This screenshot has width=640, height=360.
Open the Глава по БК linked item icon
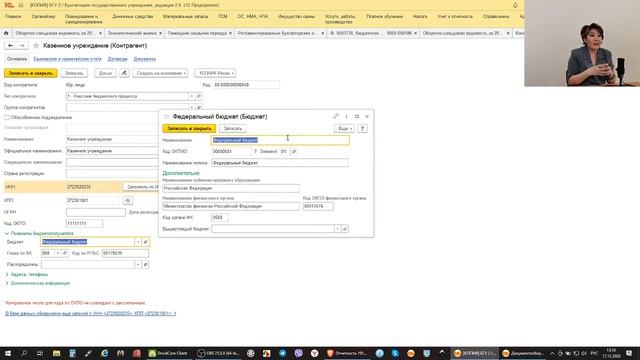point(64,253)
